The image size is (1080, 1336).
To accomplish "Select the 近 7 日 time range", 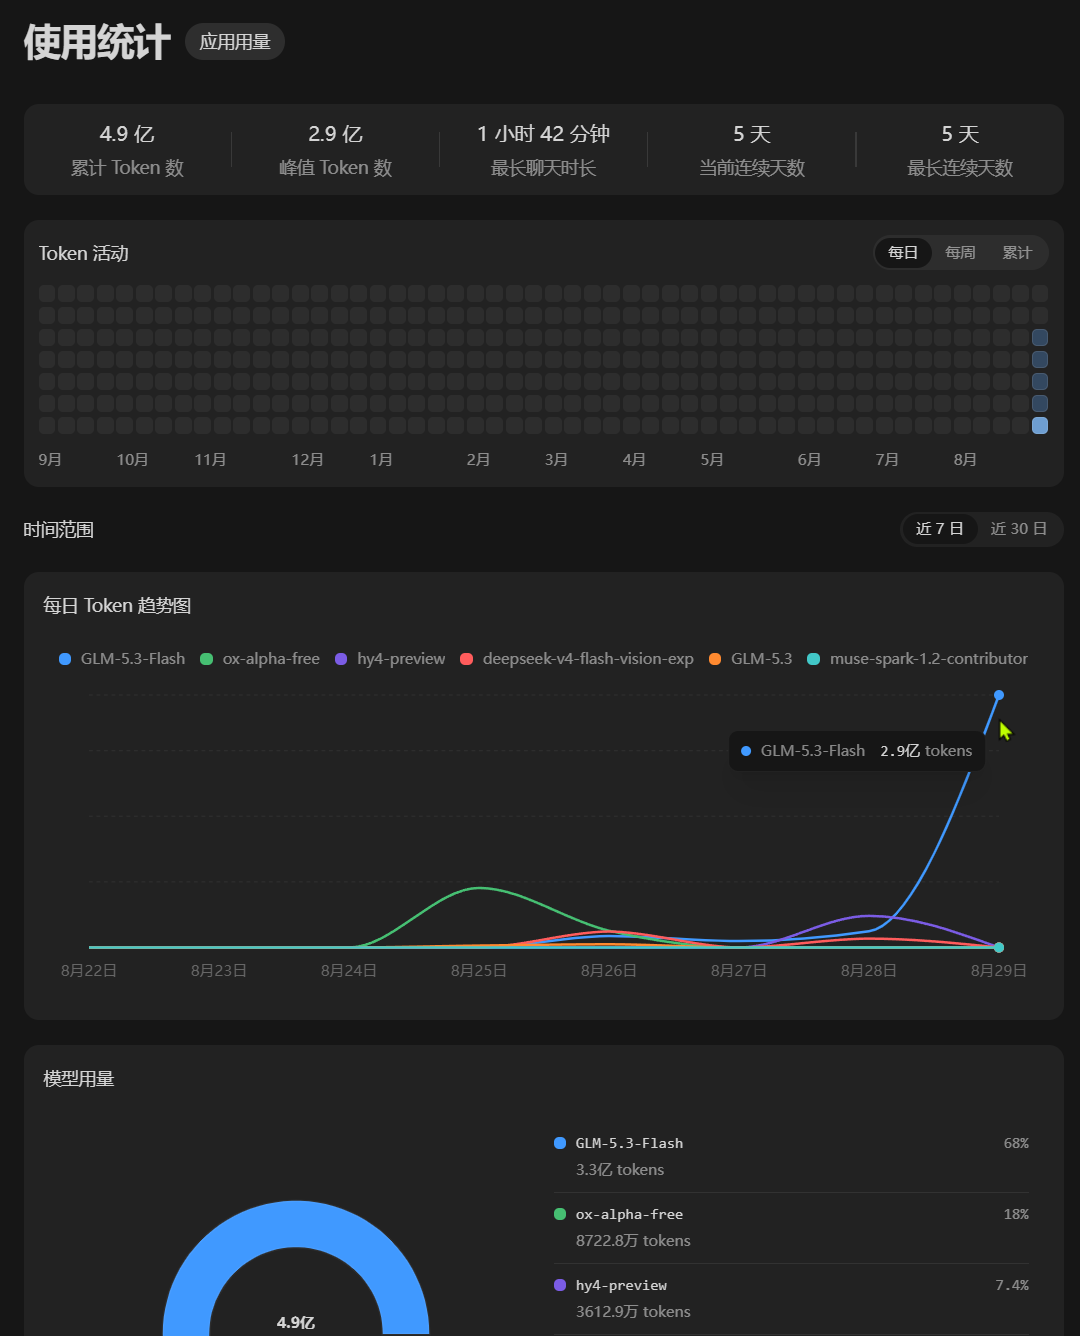I will [940, 529].
